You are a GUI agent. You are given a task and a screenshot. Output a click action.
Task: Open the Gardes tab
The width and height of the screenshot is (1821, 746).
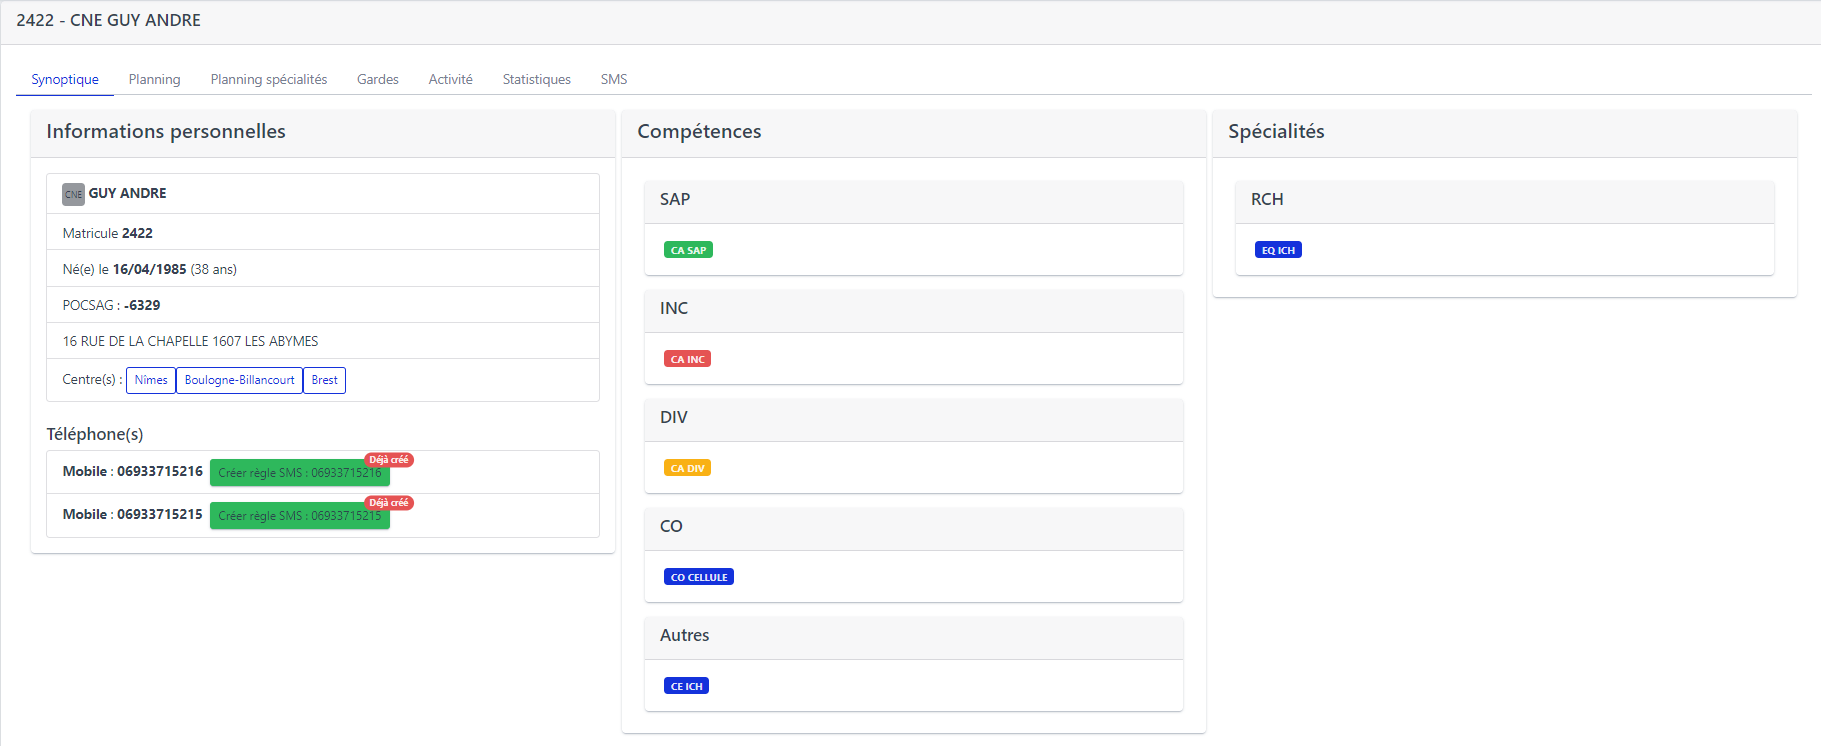pos(377,79)
